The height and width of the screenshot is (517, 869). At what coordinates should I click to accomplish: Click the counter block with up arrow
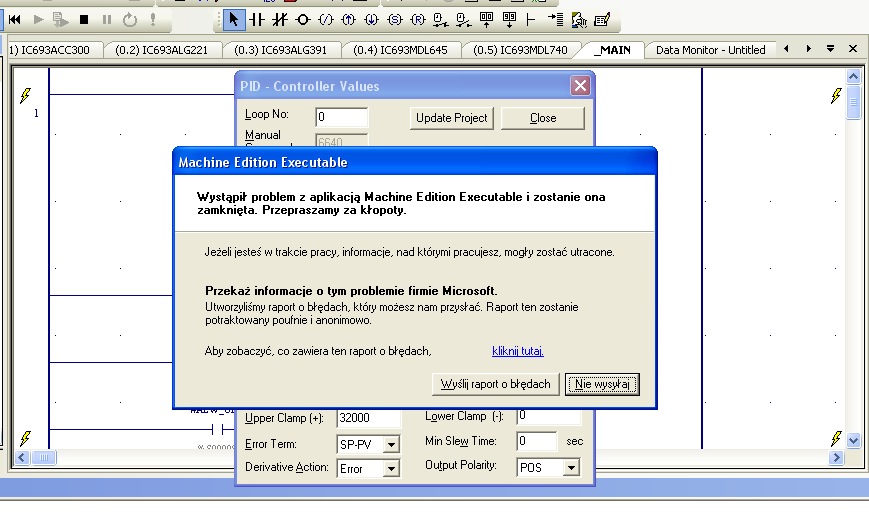(x=486, y=20)
